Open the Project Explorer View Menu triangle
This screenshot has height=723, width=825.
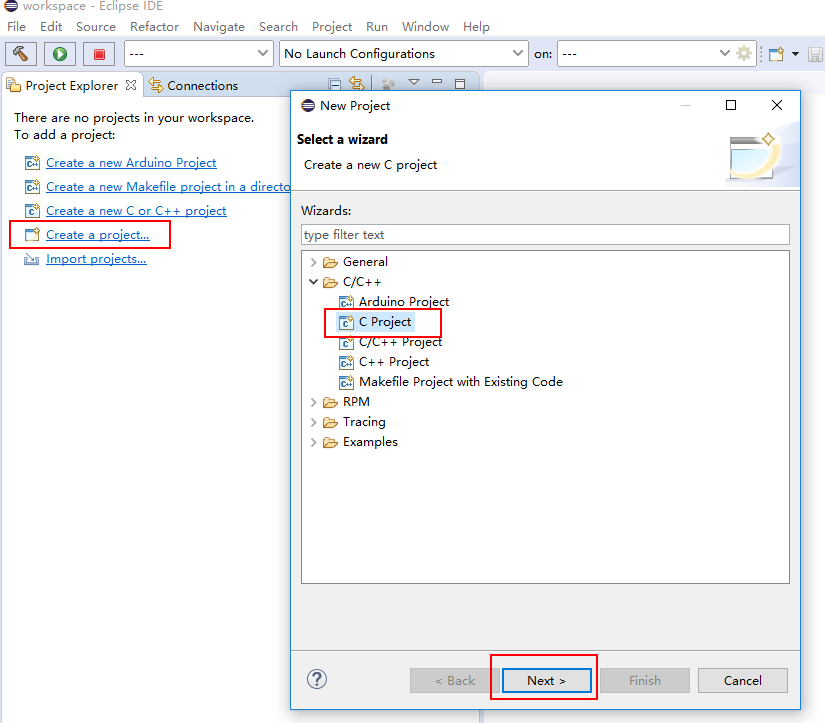pyautogui.click(x=414, y=82)
